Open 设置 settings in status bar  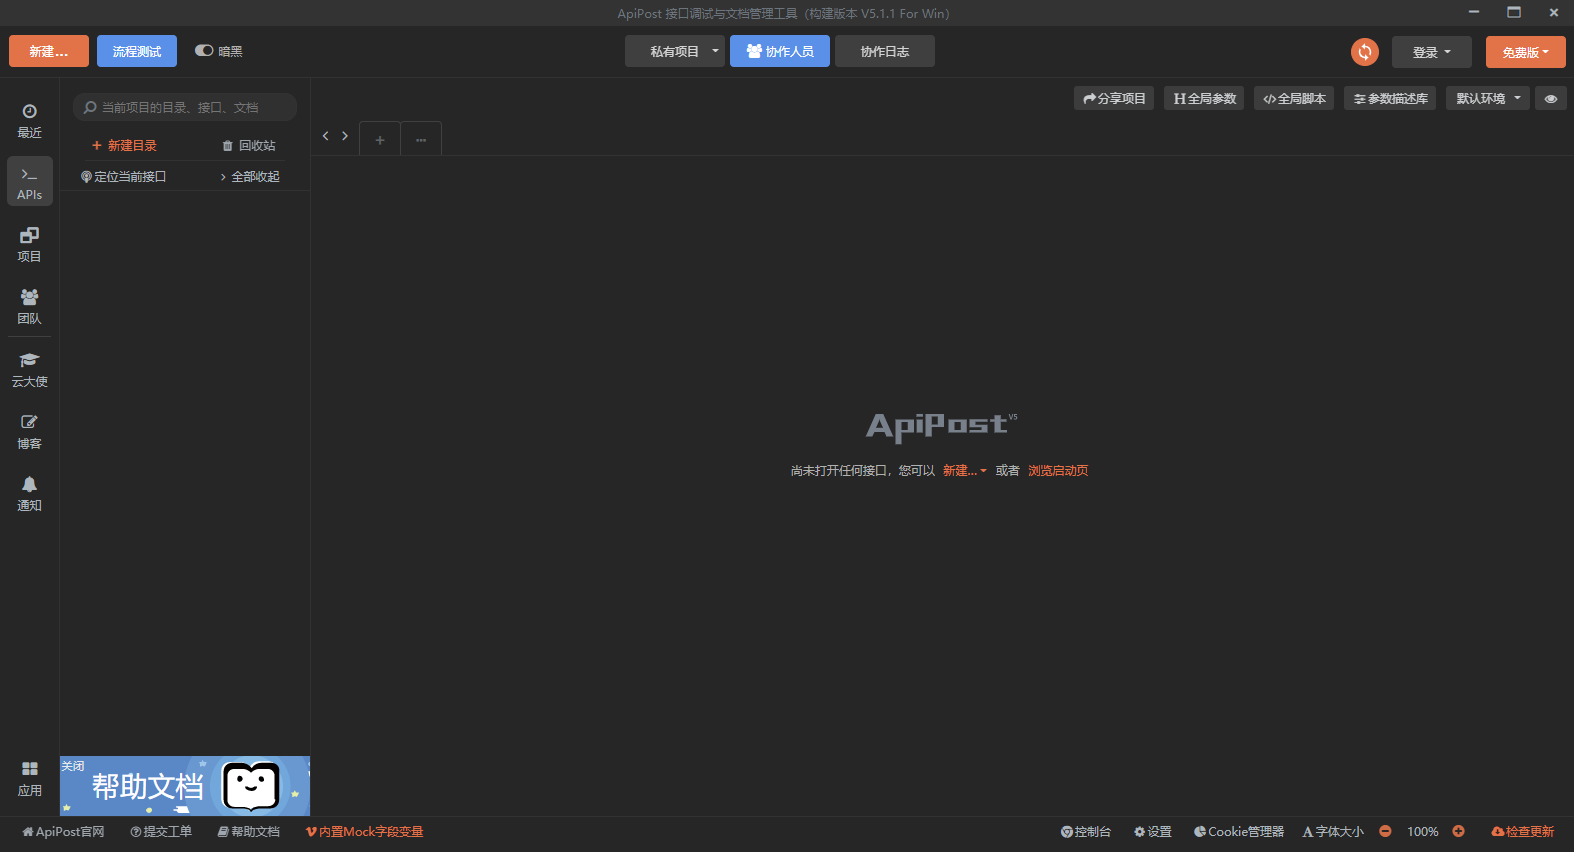[x=1153, y=832]
